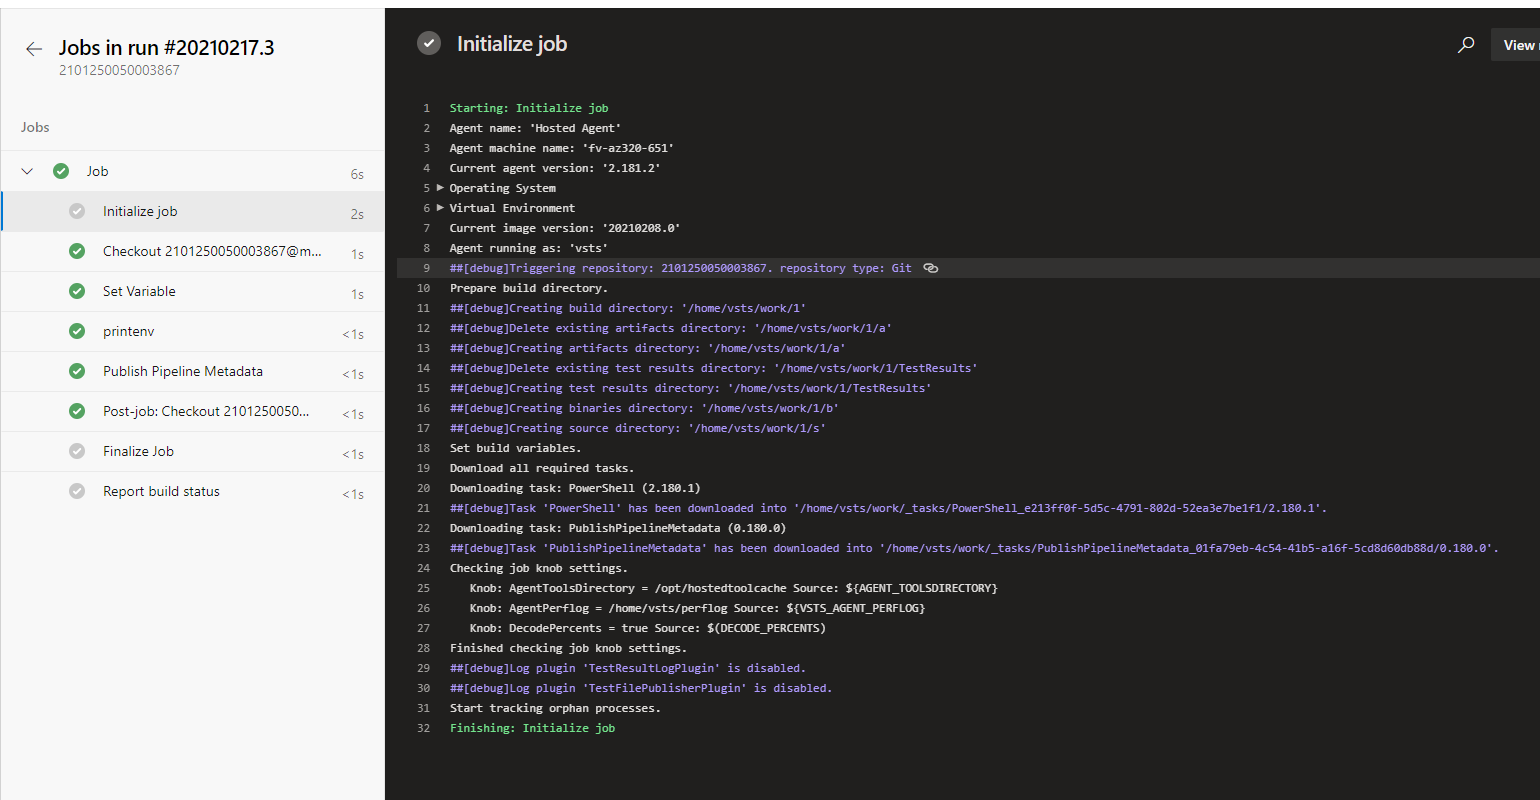Select the Report build status step

pos(193,491)
